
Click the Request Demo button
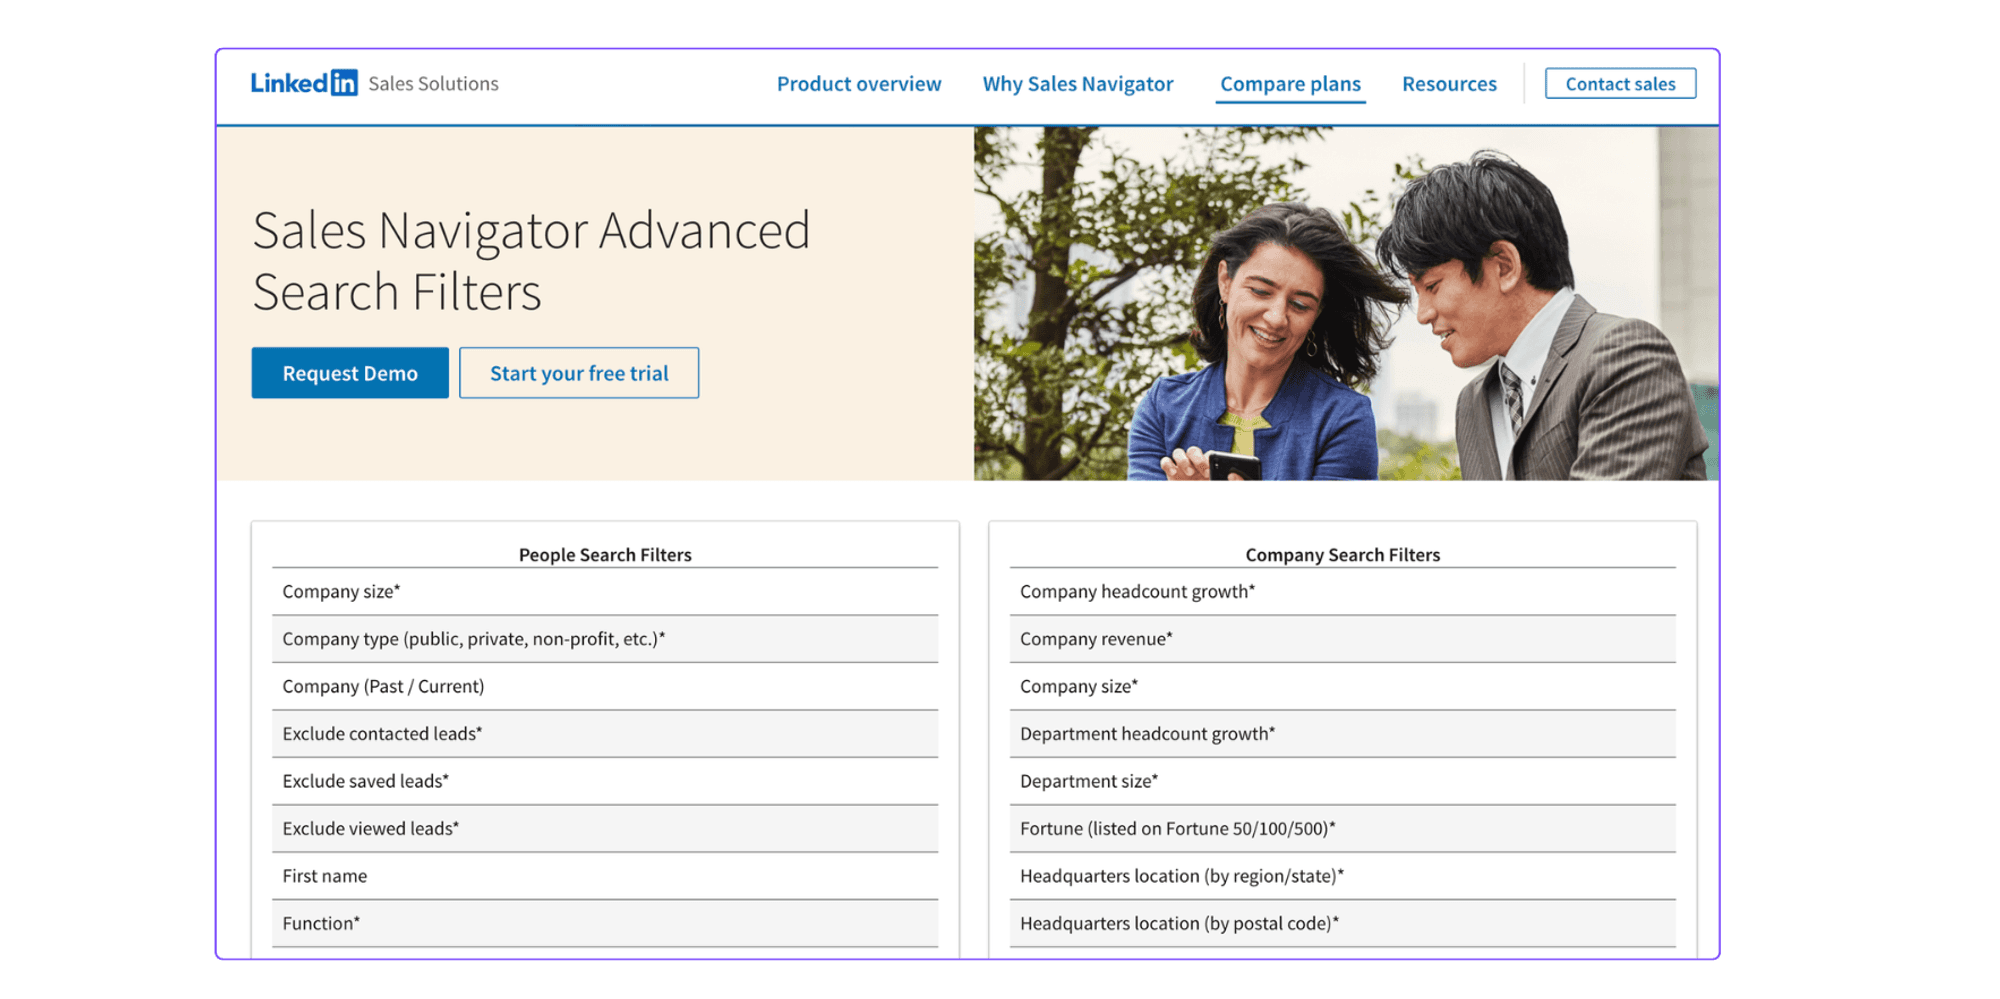350,373
